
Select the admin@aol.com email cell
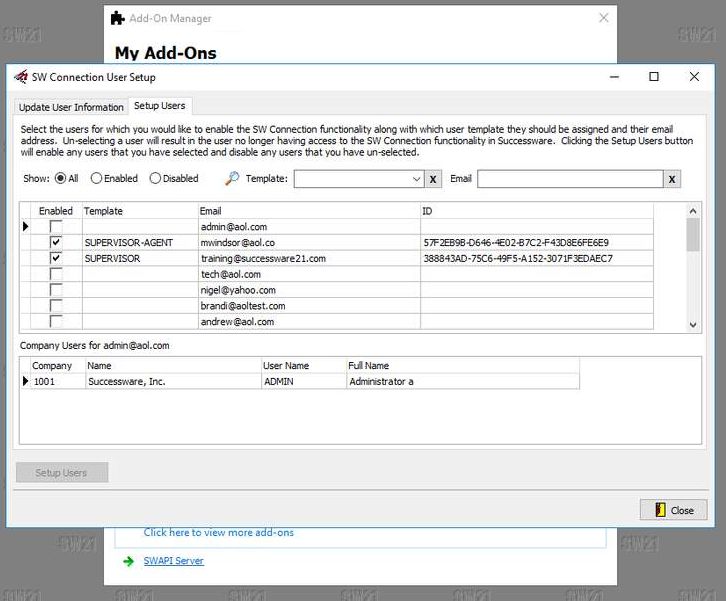pyautogui.click(x=309, y=227)
